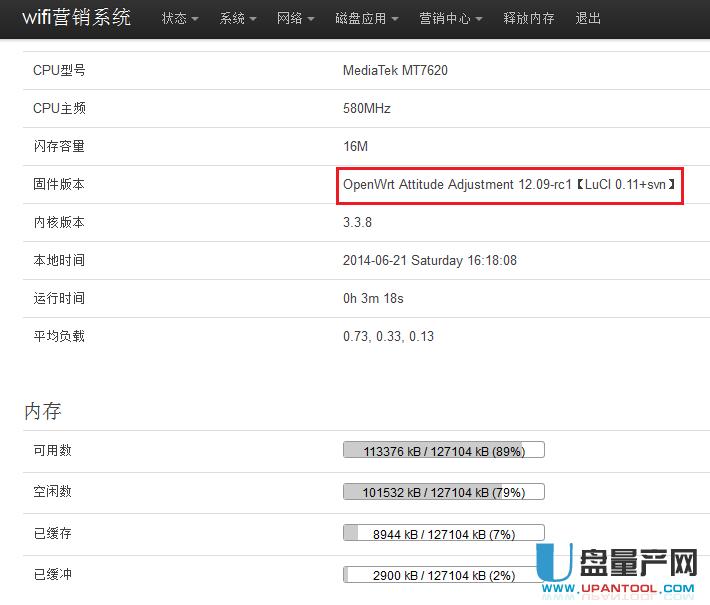
Task: Click the 可用数 label
Action: (53, 450)
